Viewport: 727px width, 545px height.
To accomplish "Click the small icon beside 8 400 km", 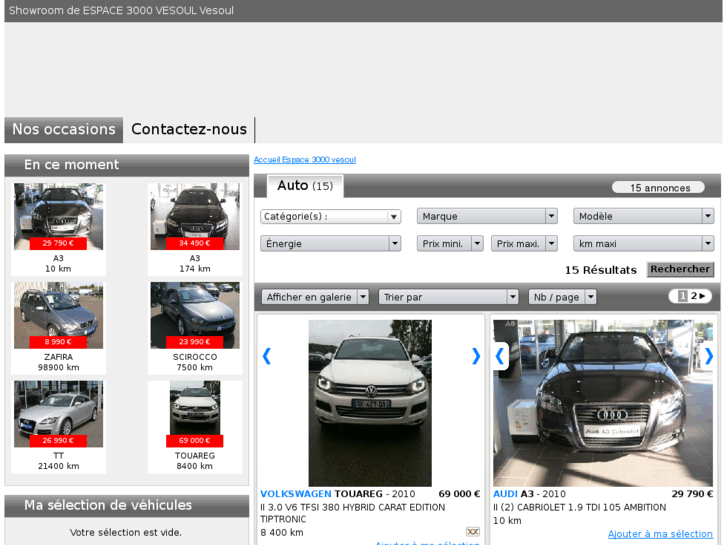I will pyautogui.click(x=472, y=532).
